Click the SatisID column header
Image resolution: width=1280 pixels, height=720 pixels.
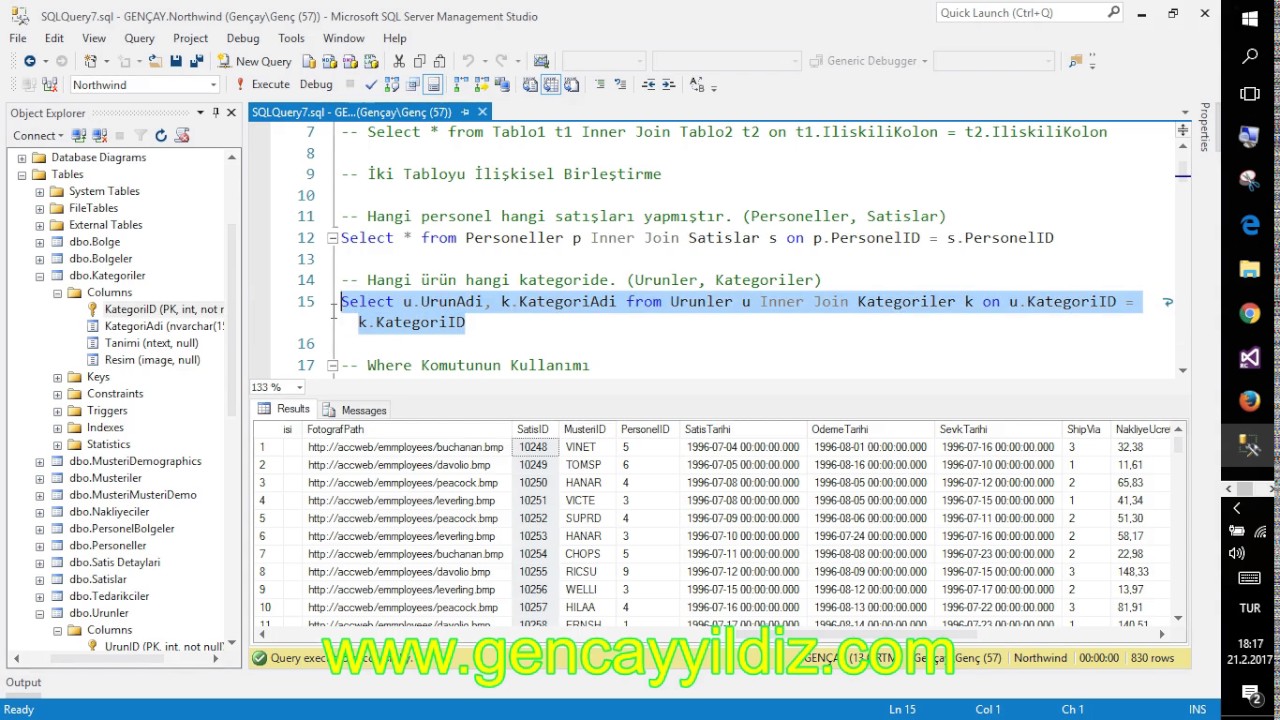click(x=533, y=429)
